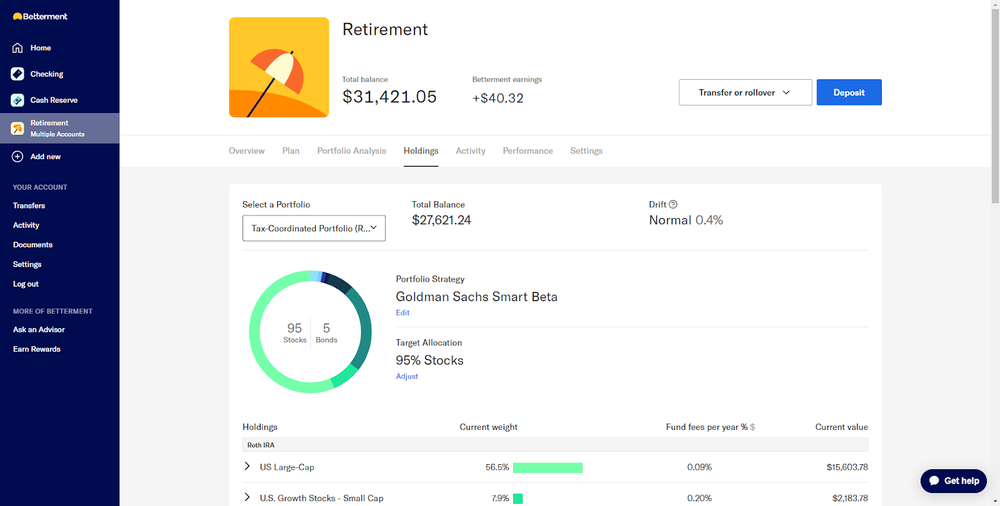Click the large Retirement umbrella thumbnail

(279, 68)
